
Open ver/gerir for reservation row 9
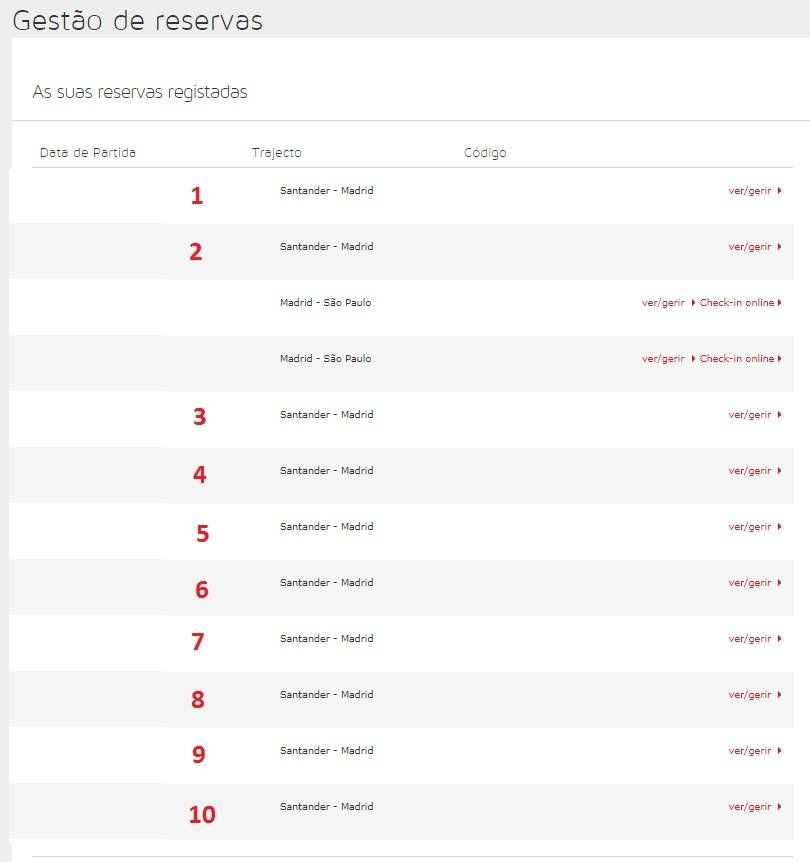point(750,752)
